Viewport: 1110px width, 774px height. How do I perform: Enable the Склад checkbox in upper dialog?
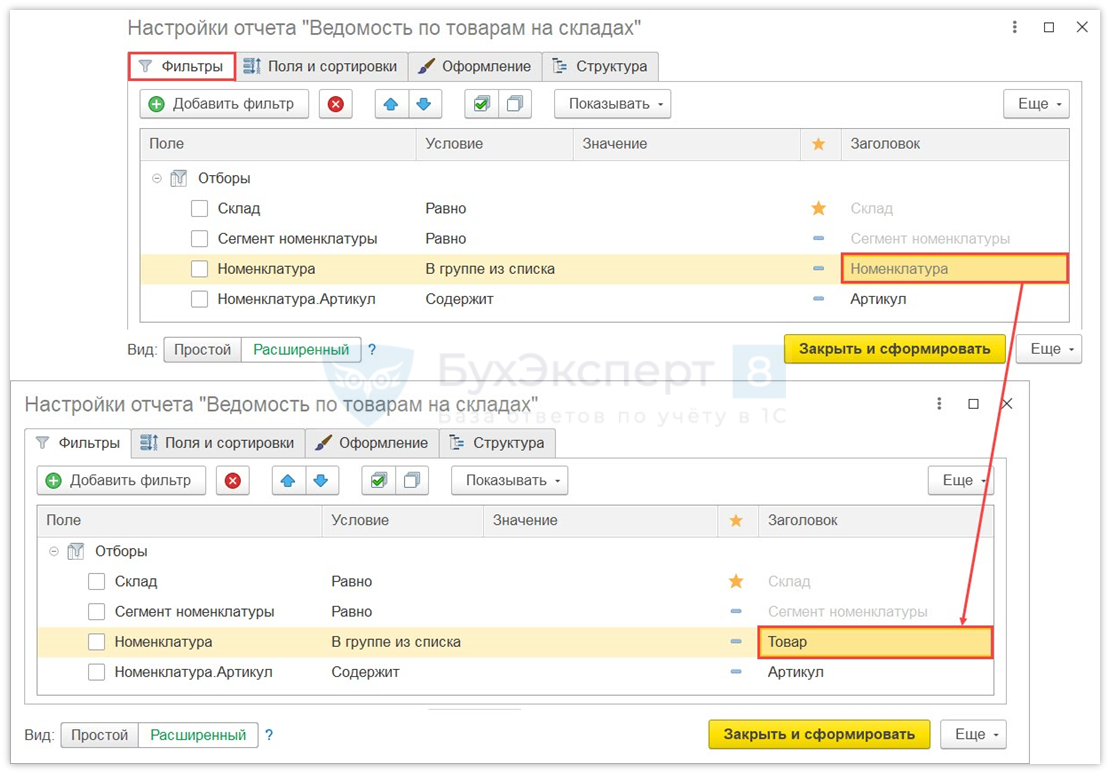coord(200,209)
